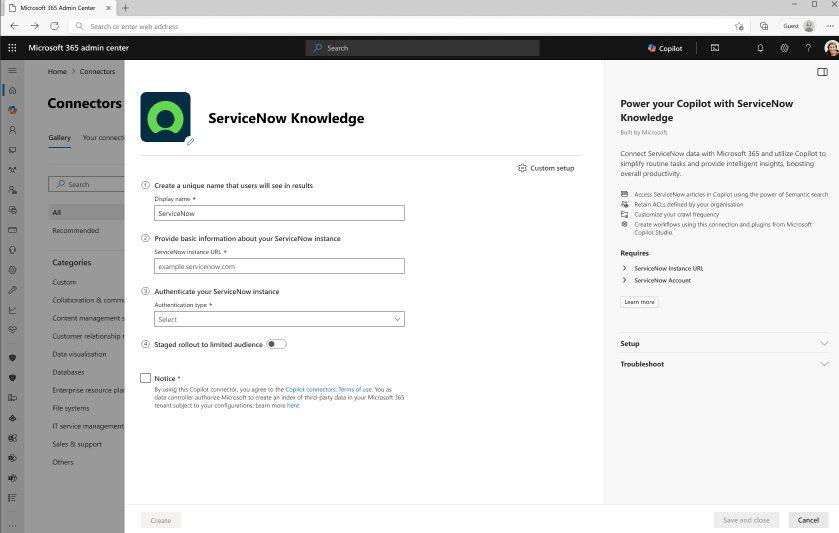The width and height of the screenshot is (839, 533).
Task: Open browser more options menu
Action: 830,26
